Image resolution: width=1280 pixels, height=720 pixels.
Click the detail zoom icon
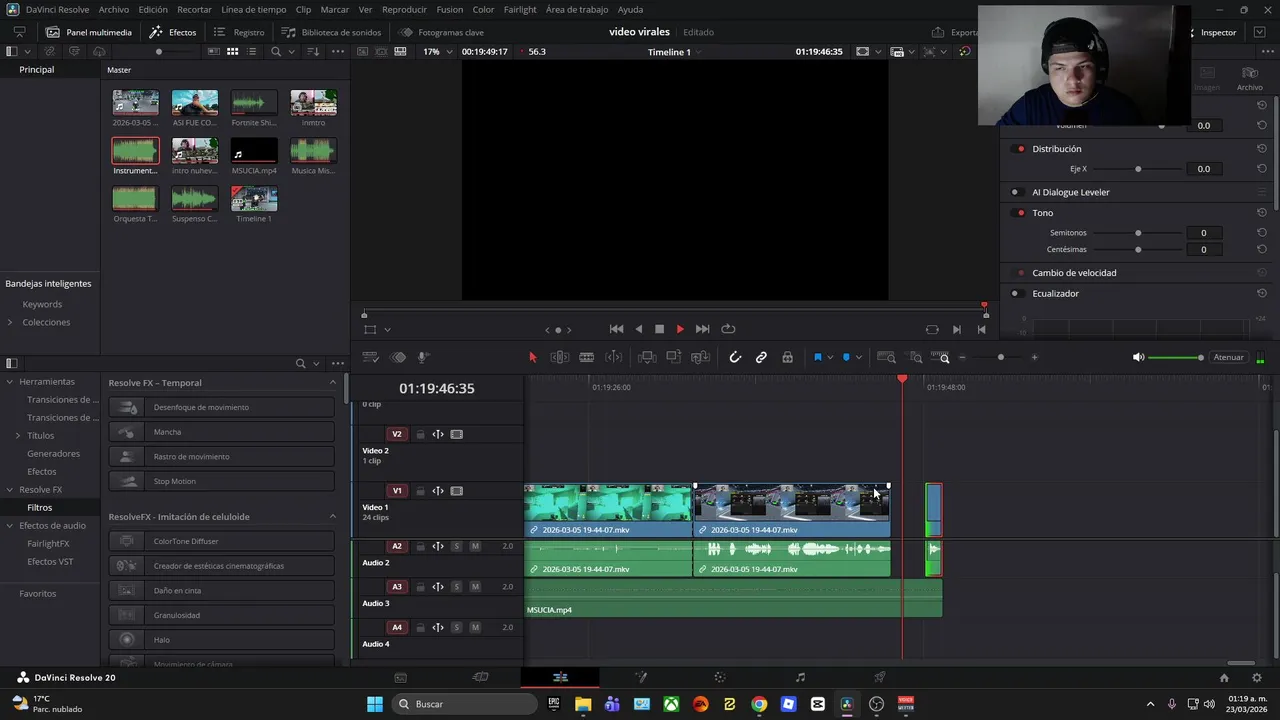(x=915, y=357)
